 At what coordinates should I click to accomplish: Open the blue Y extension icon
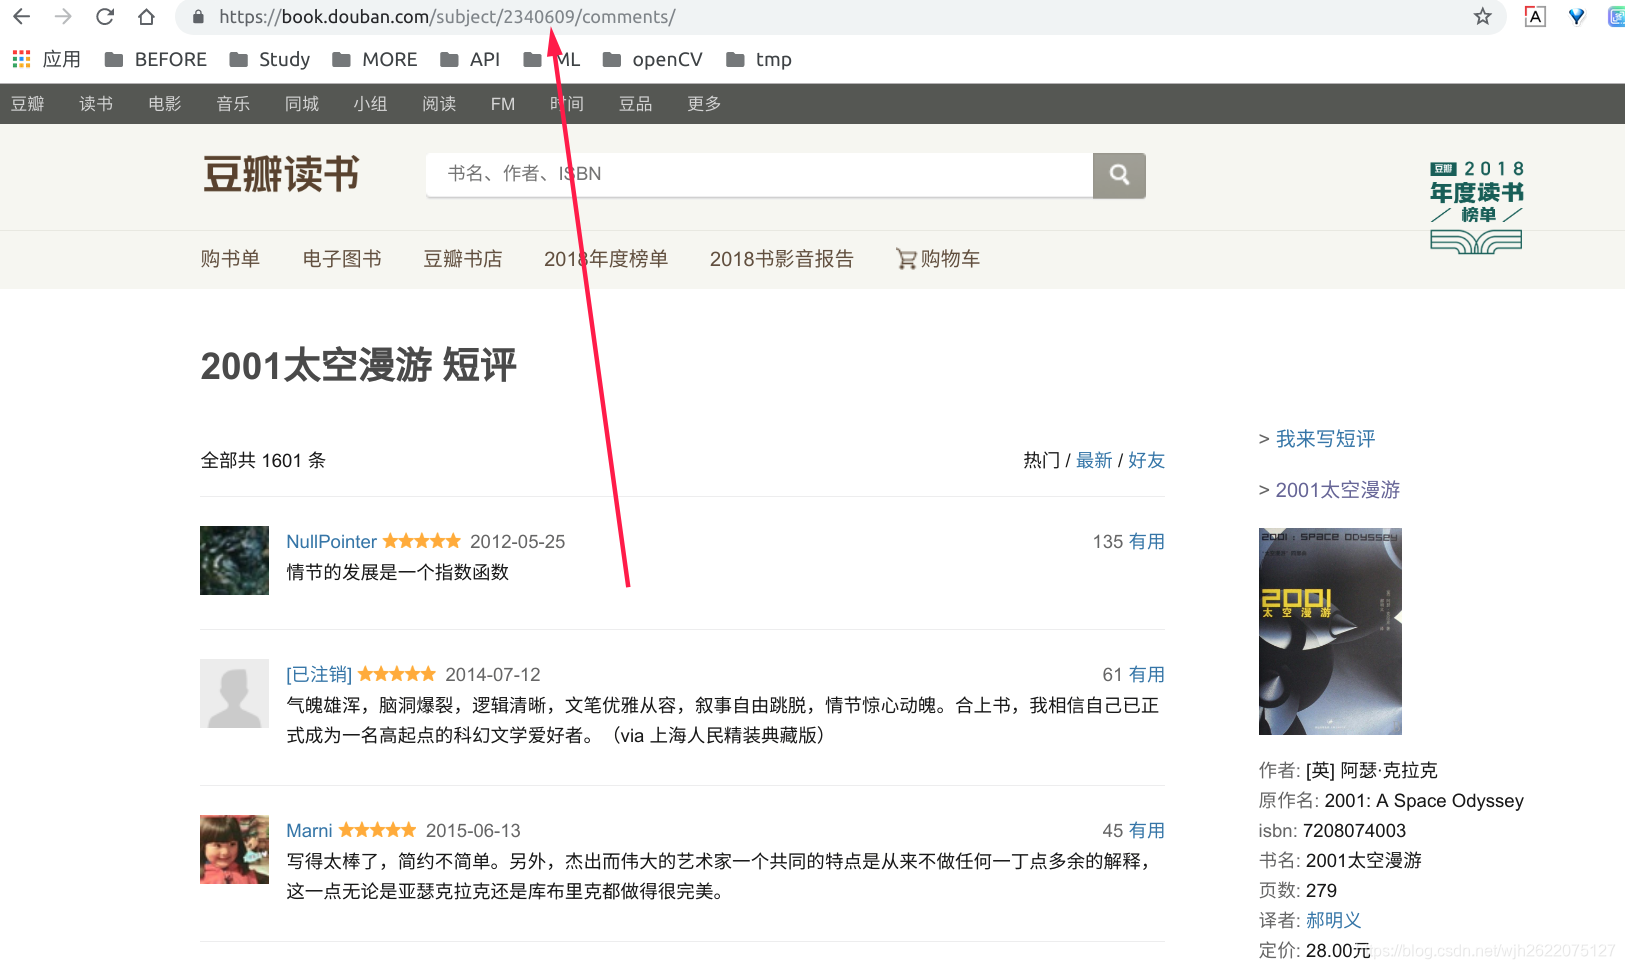1577,16
